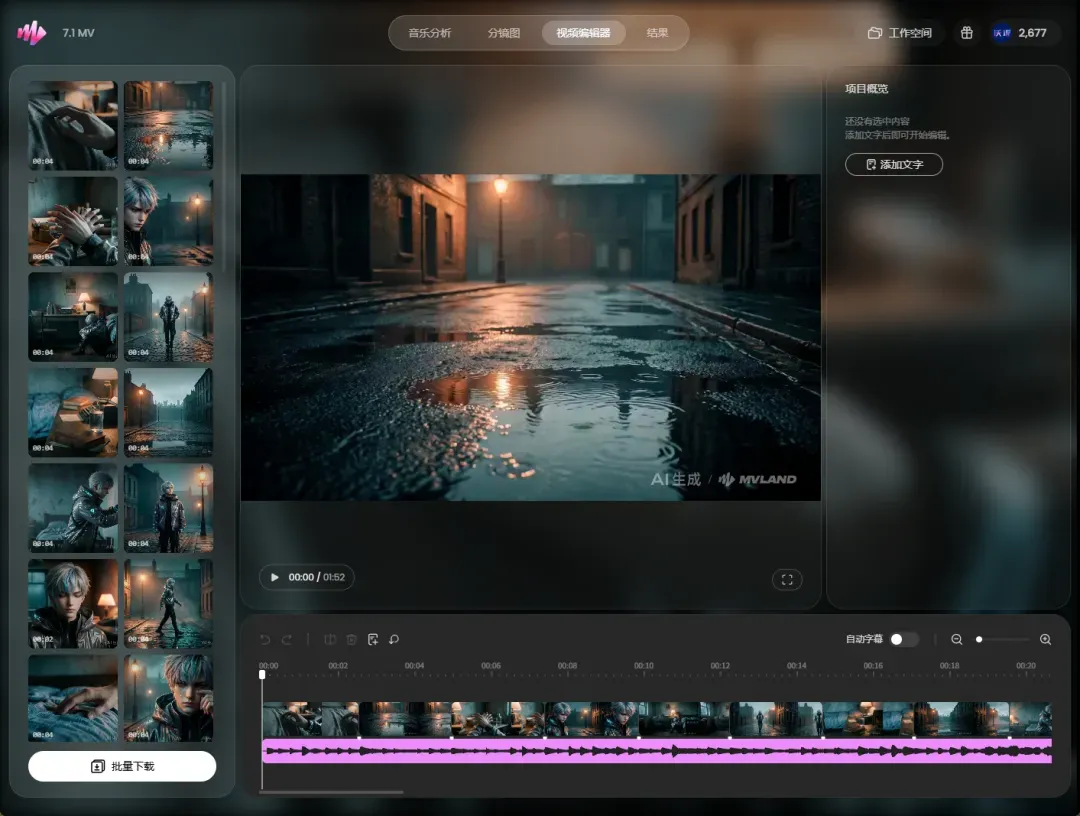Enter fullscreen preview mode
The width and height of the screenshot is (1080, 816).
pyautogui.click(x=787, y=580)
